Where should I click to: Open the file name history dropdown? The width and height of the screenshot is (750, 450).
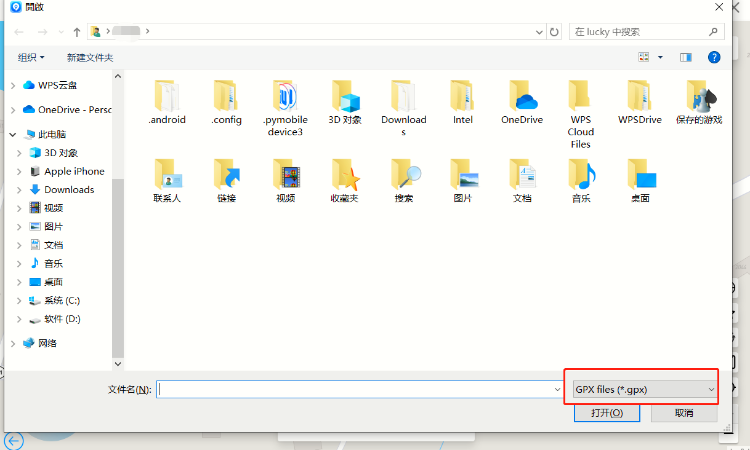[557, 389]
